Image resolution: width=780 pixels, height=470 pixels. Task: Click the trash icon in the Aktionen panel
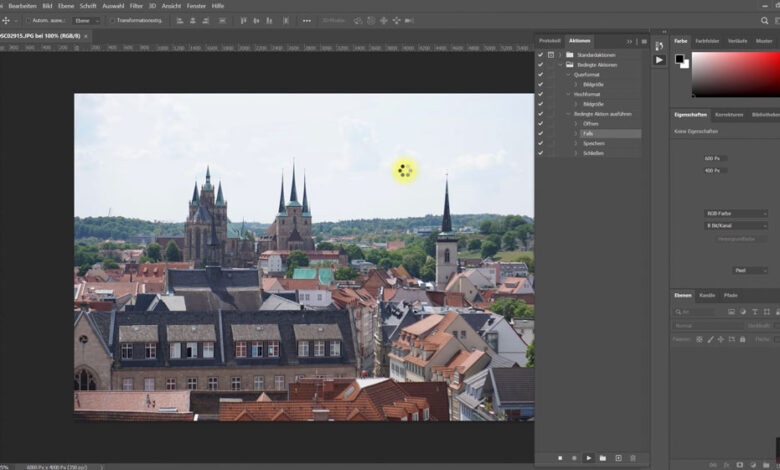[x=632, y=457]
